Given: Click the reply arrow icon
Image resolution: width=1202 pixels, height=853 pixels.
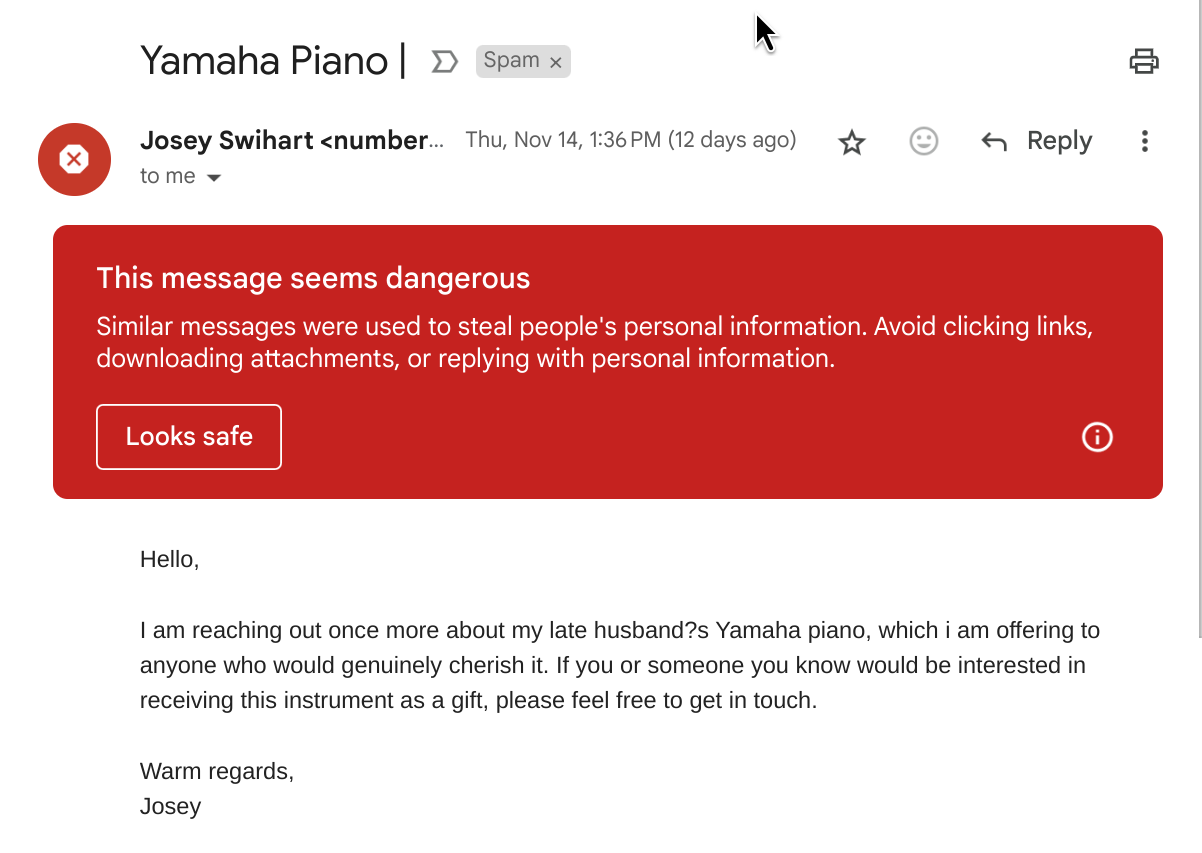Looking at the screenshot, I should coord(993,142).
